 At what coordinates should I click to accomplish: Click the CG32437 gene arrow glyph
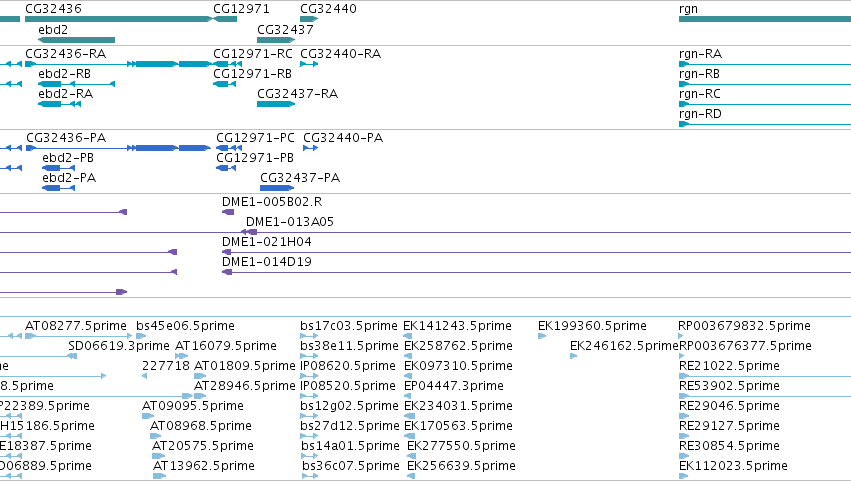coord(276,40)
